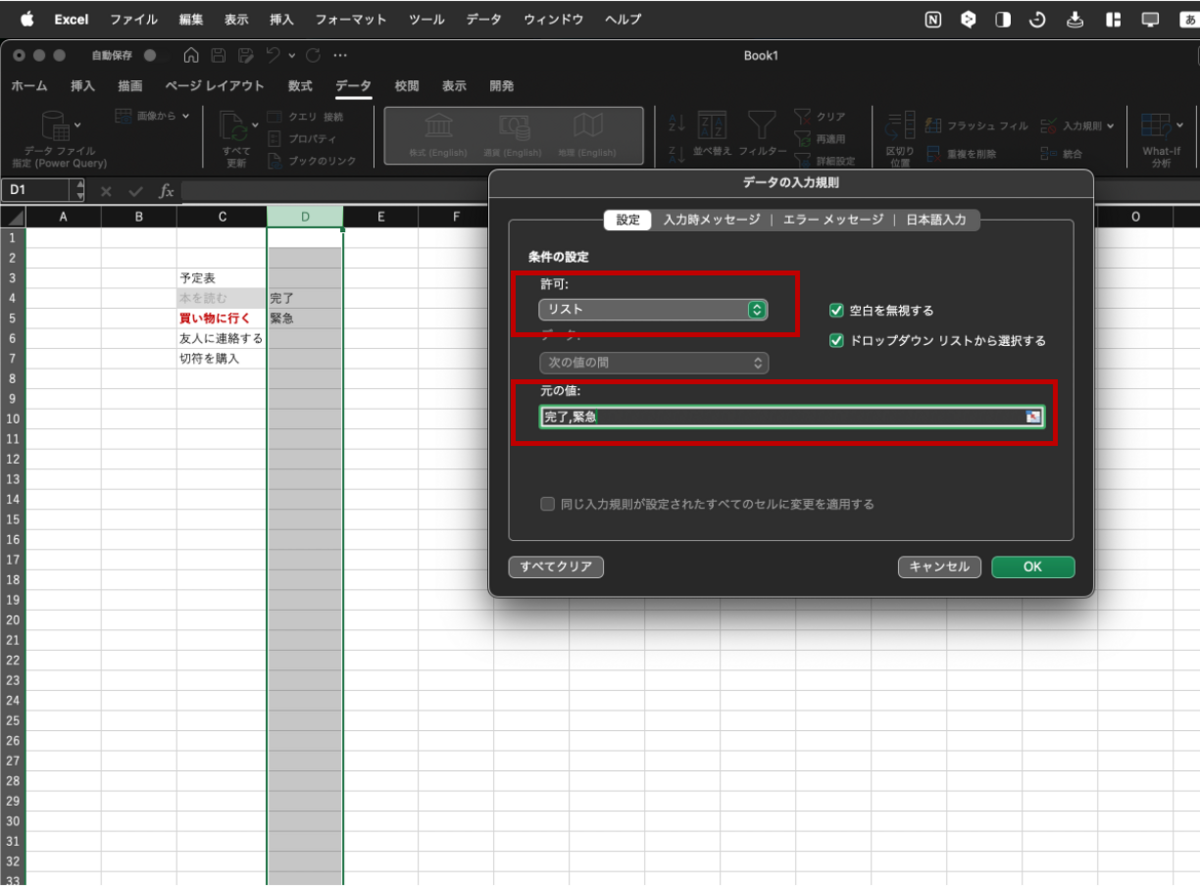The image size is (1200, 886).
Task: Click the 地理 (English) data type icon
Action: 588,126
